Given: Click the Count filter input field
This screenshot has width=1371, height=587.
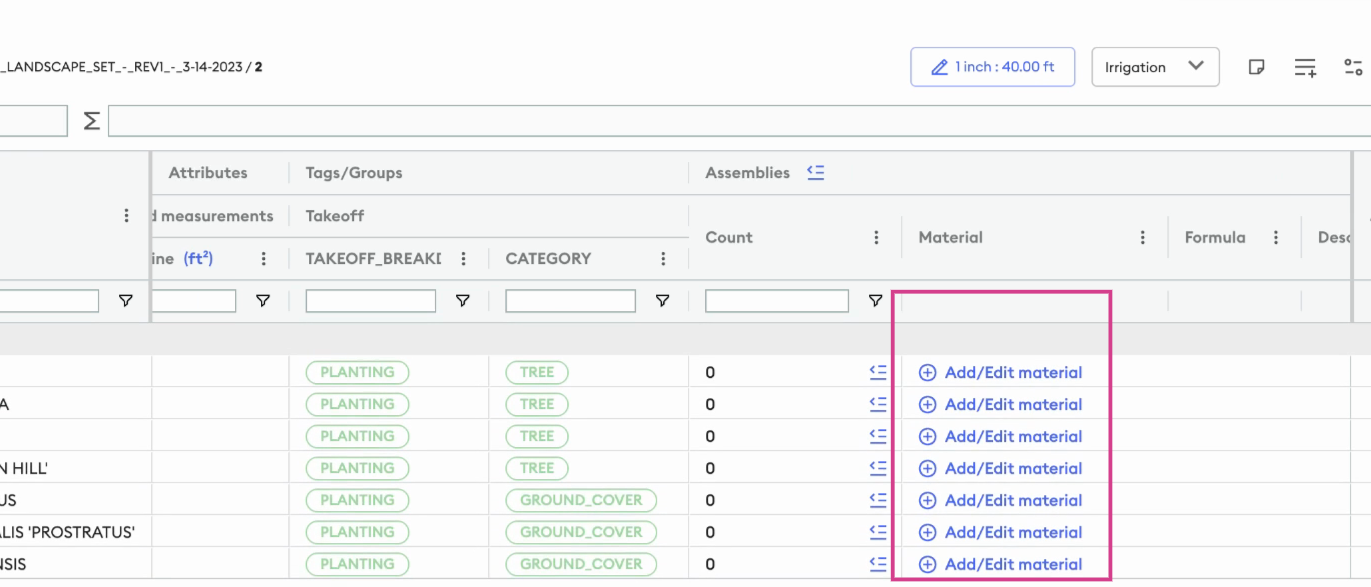Looking at the screenshot, I should (x=777, y=301).
